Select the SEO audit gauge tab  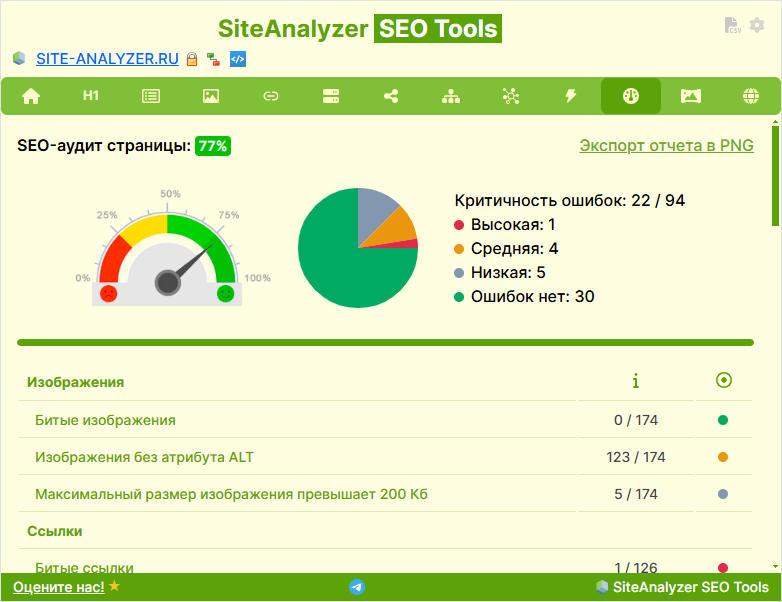pos(631,96)
